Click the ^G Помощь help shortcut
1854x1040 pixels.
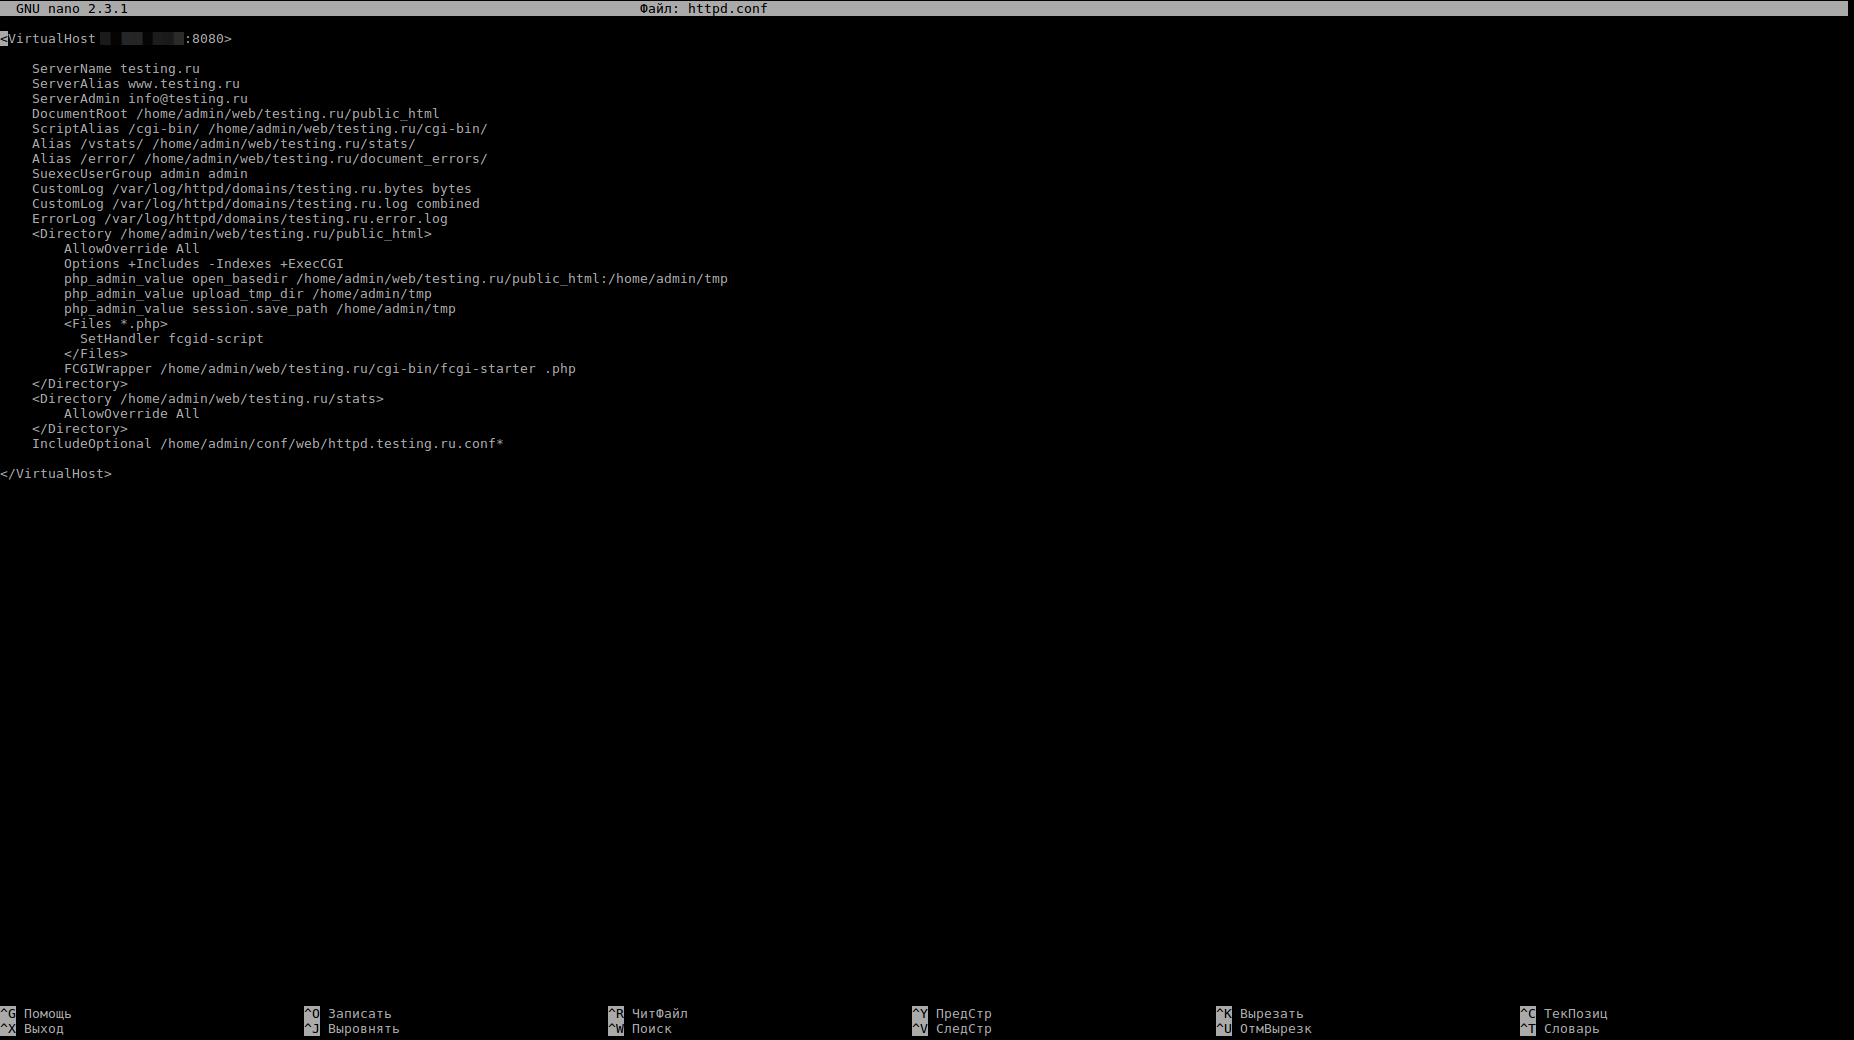point(36,1013)
